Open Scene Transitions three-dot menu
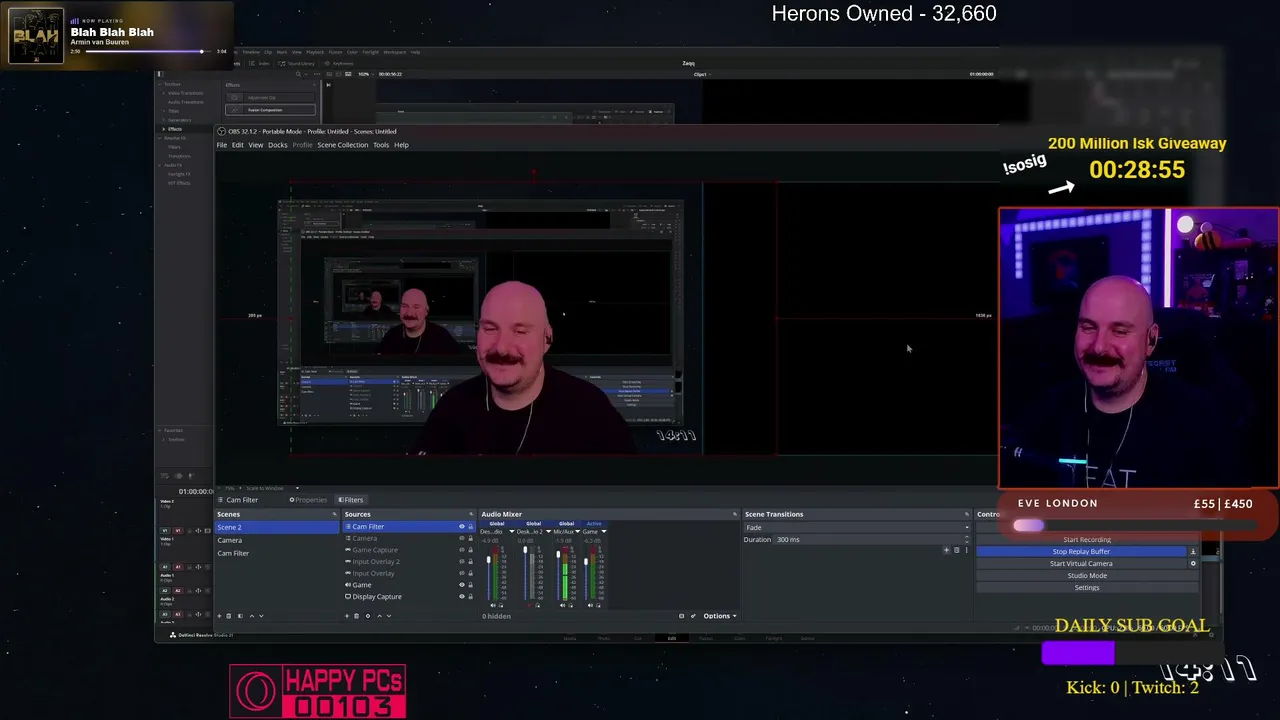Viewport: 1280px width, 720px height. point(966,550)
